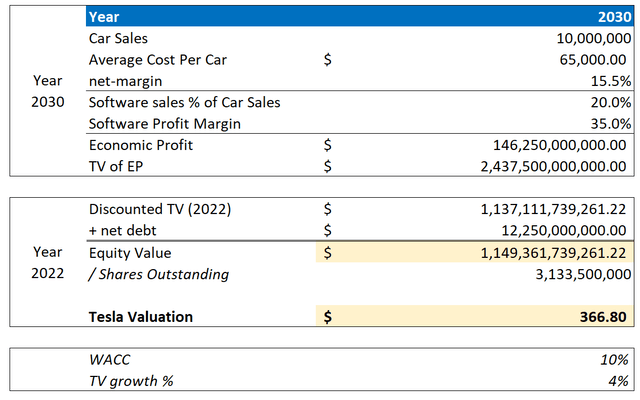This screenshot has width=640, height=400.
Task: Click the Tesla Valuation 366.80 cell
Action: coord(610,316)
